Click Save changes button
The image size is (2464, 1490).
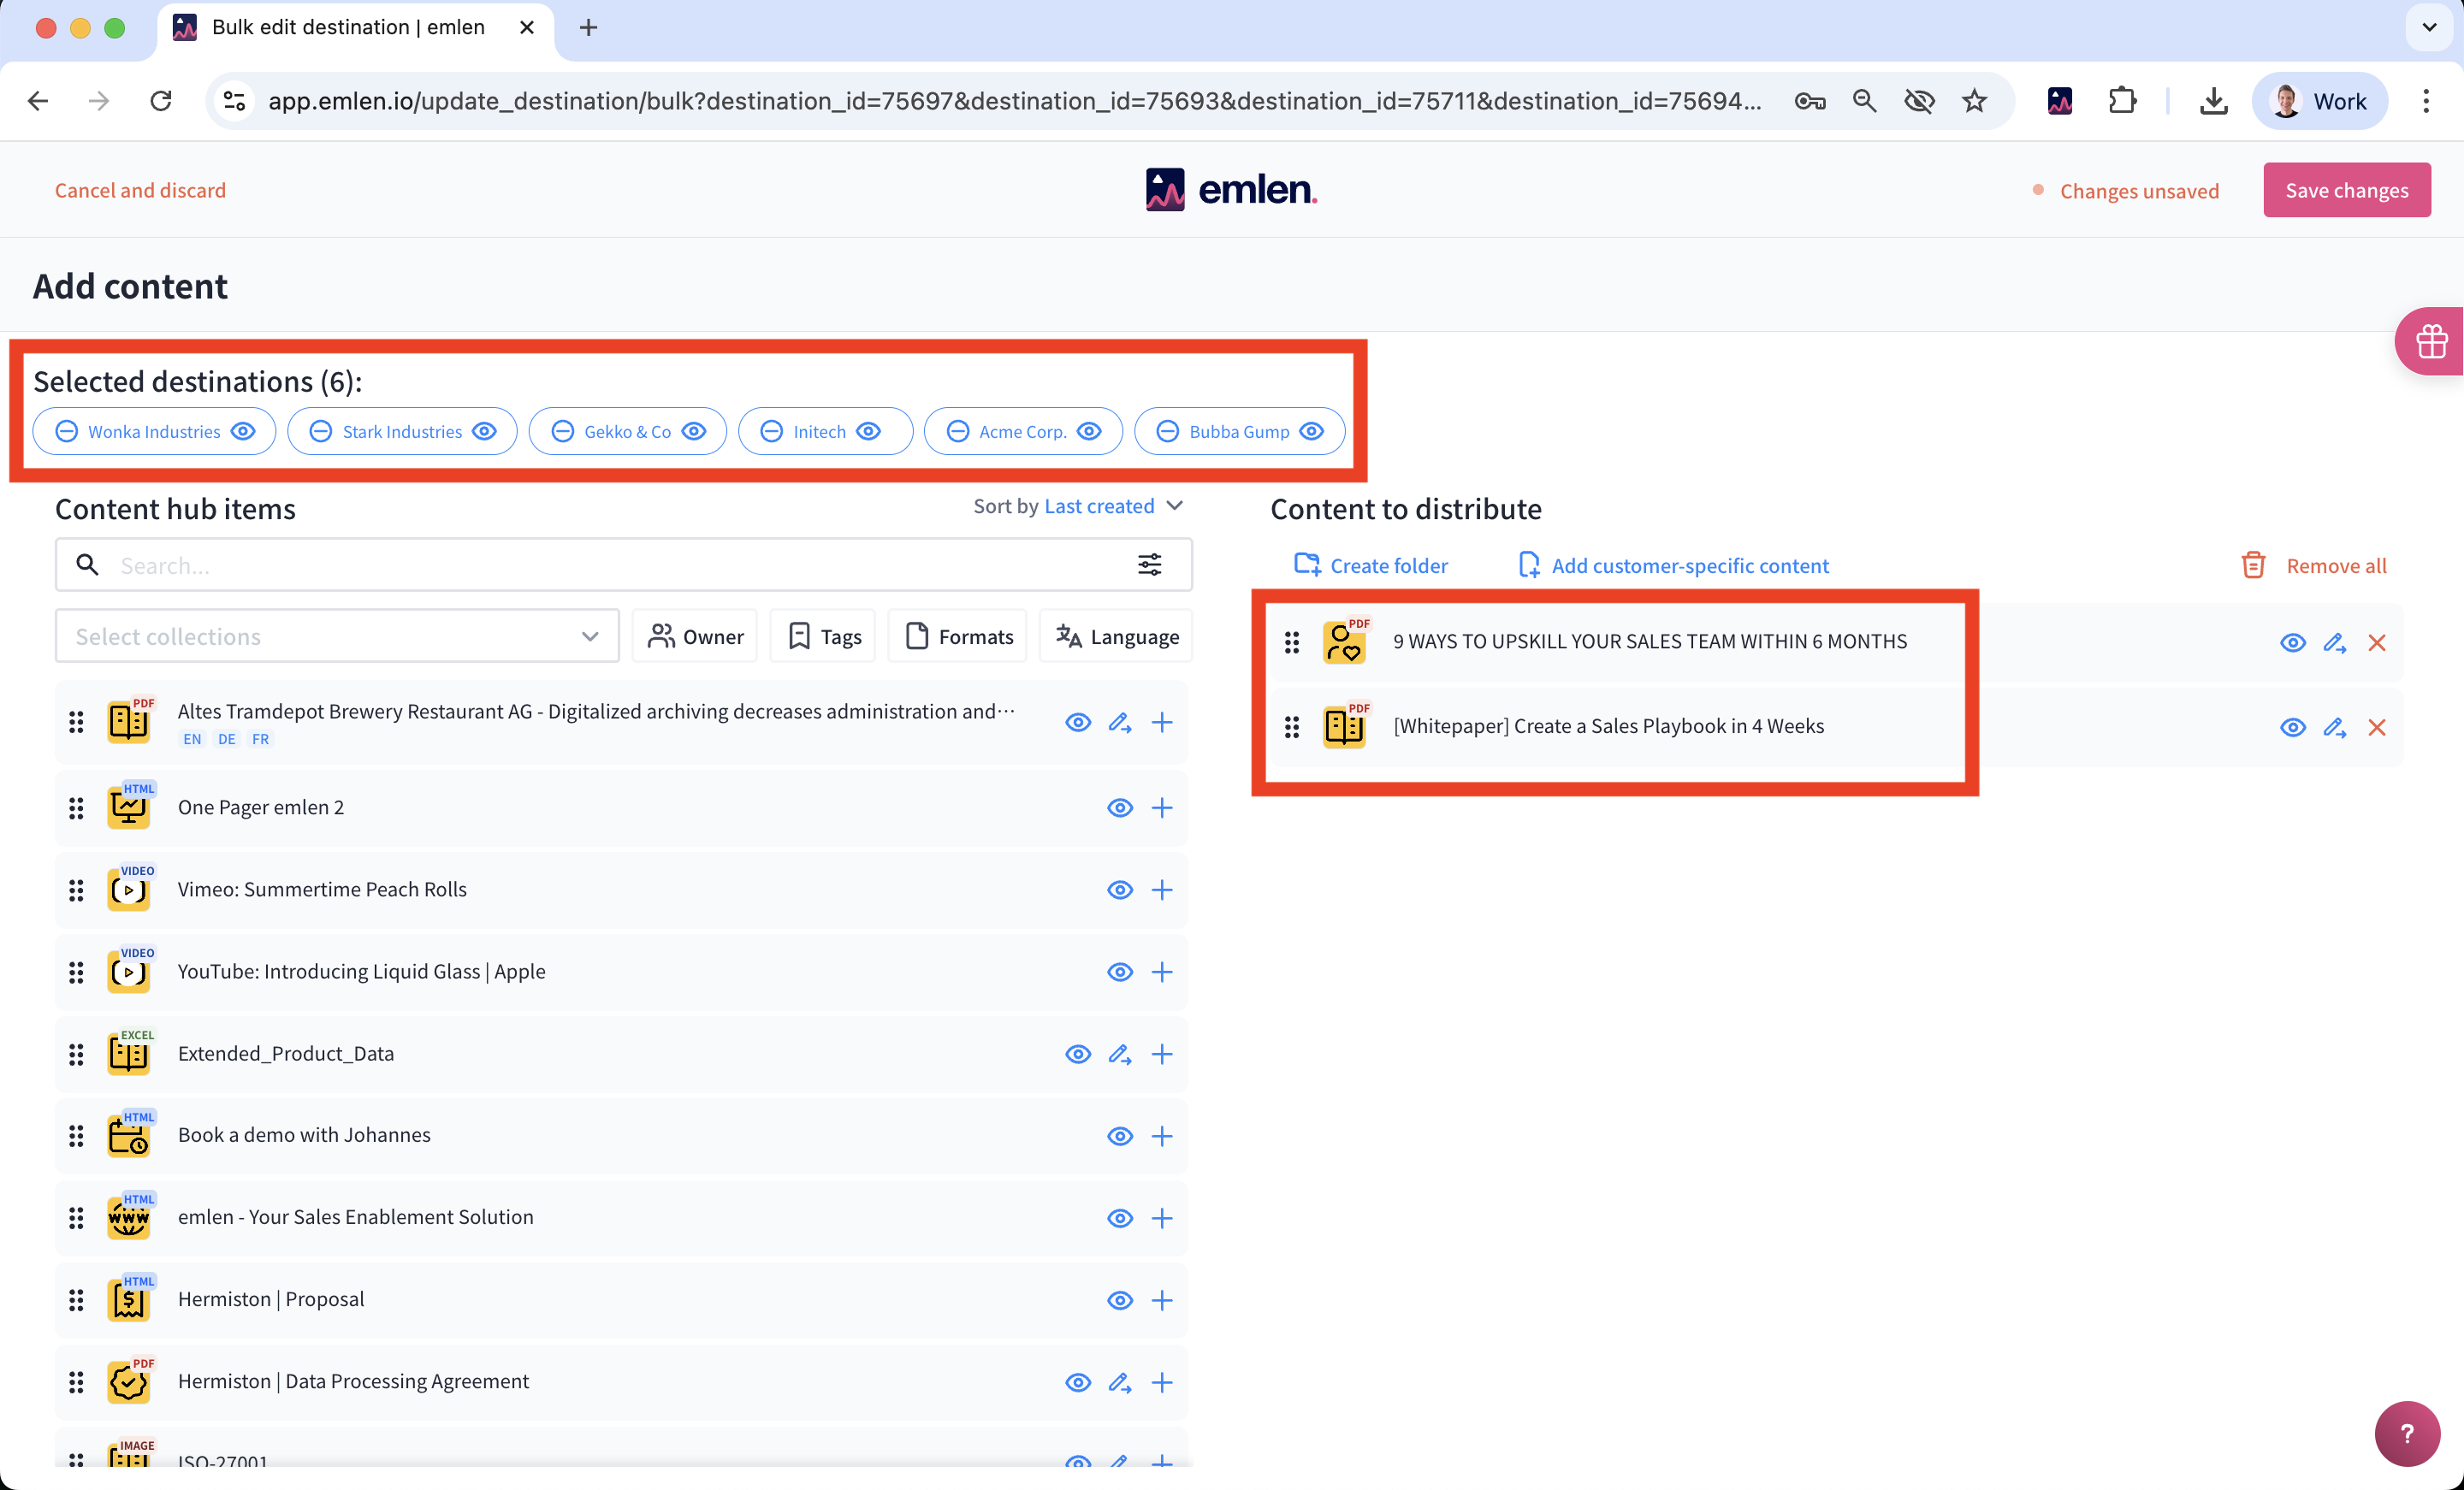[x=2345, y=190]
